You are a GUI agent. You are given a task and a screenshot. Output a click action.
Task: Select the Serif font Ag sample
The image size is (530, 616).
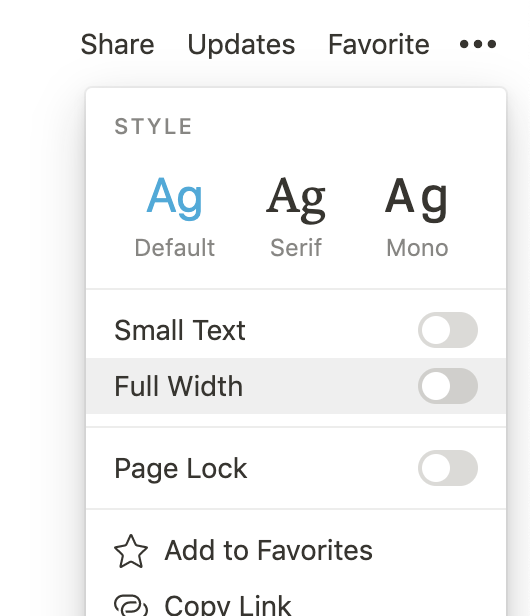click(x=296, y=198)
